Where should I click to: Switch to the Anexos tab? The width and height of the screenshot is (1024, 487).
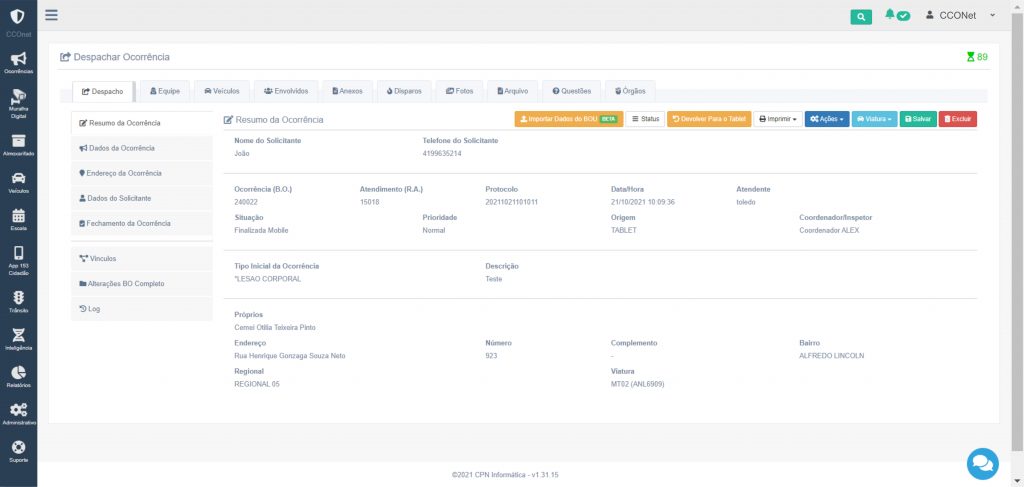347,91
